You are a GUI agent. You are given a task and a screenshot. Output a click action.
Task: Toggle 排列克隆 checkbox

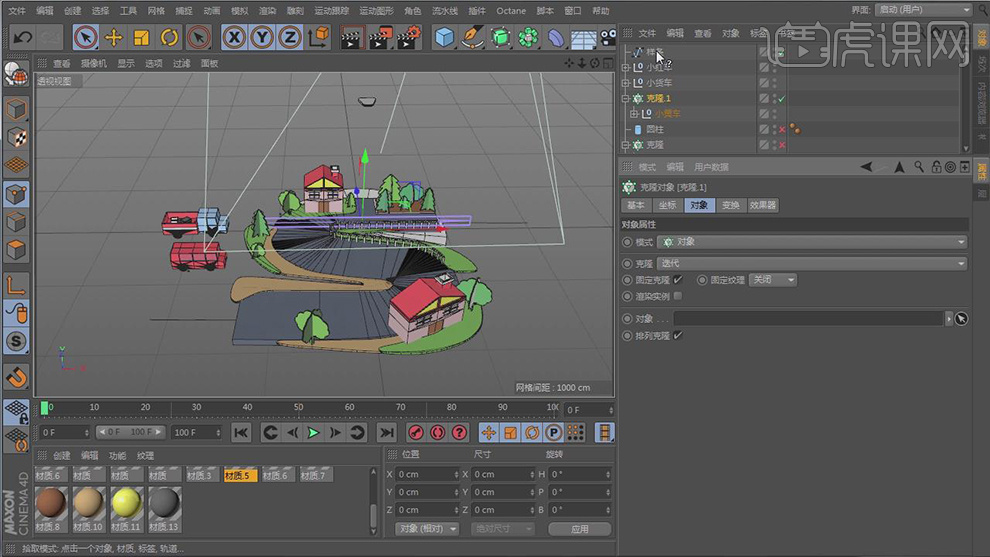(x=677, y=335)
